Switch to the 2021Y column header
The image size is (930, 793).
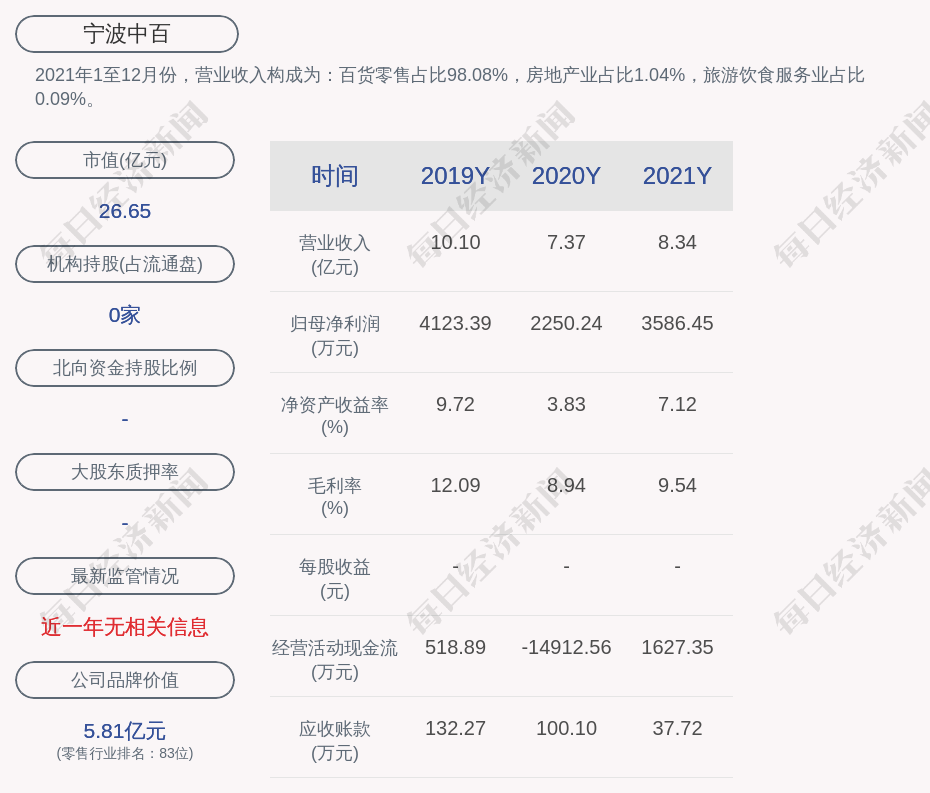(677, 176)
